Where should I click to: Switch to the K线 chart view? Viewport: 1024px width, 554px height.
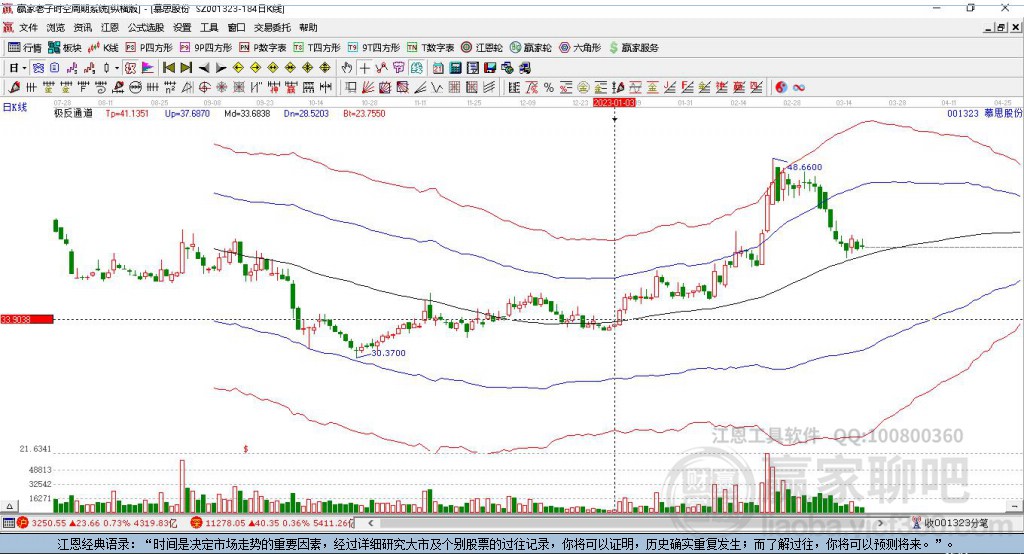click(104, 48)
